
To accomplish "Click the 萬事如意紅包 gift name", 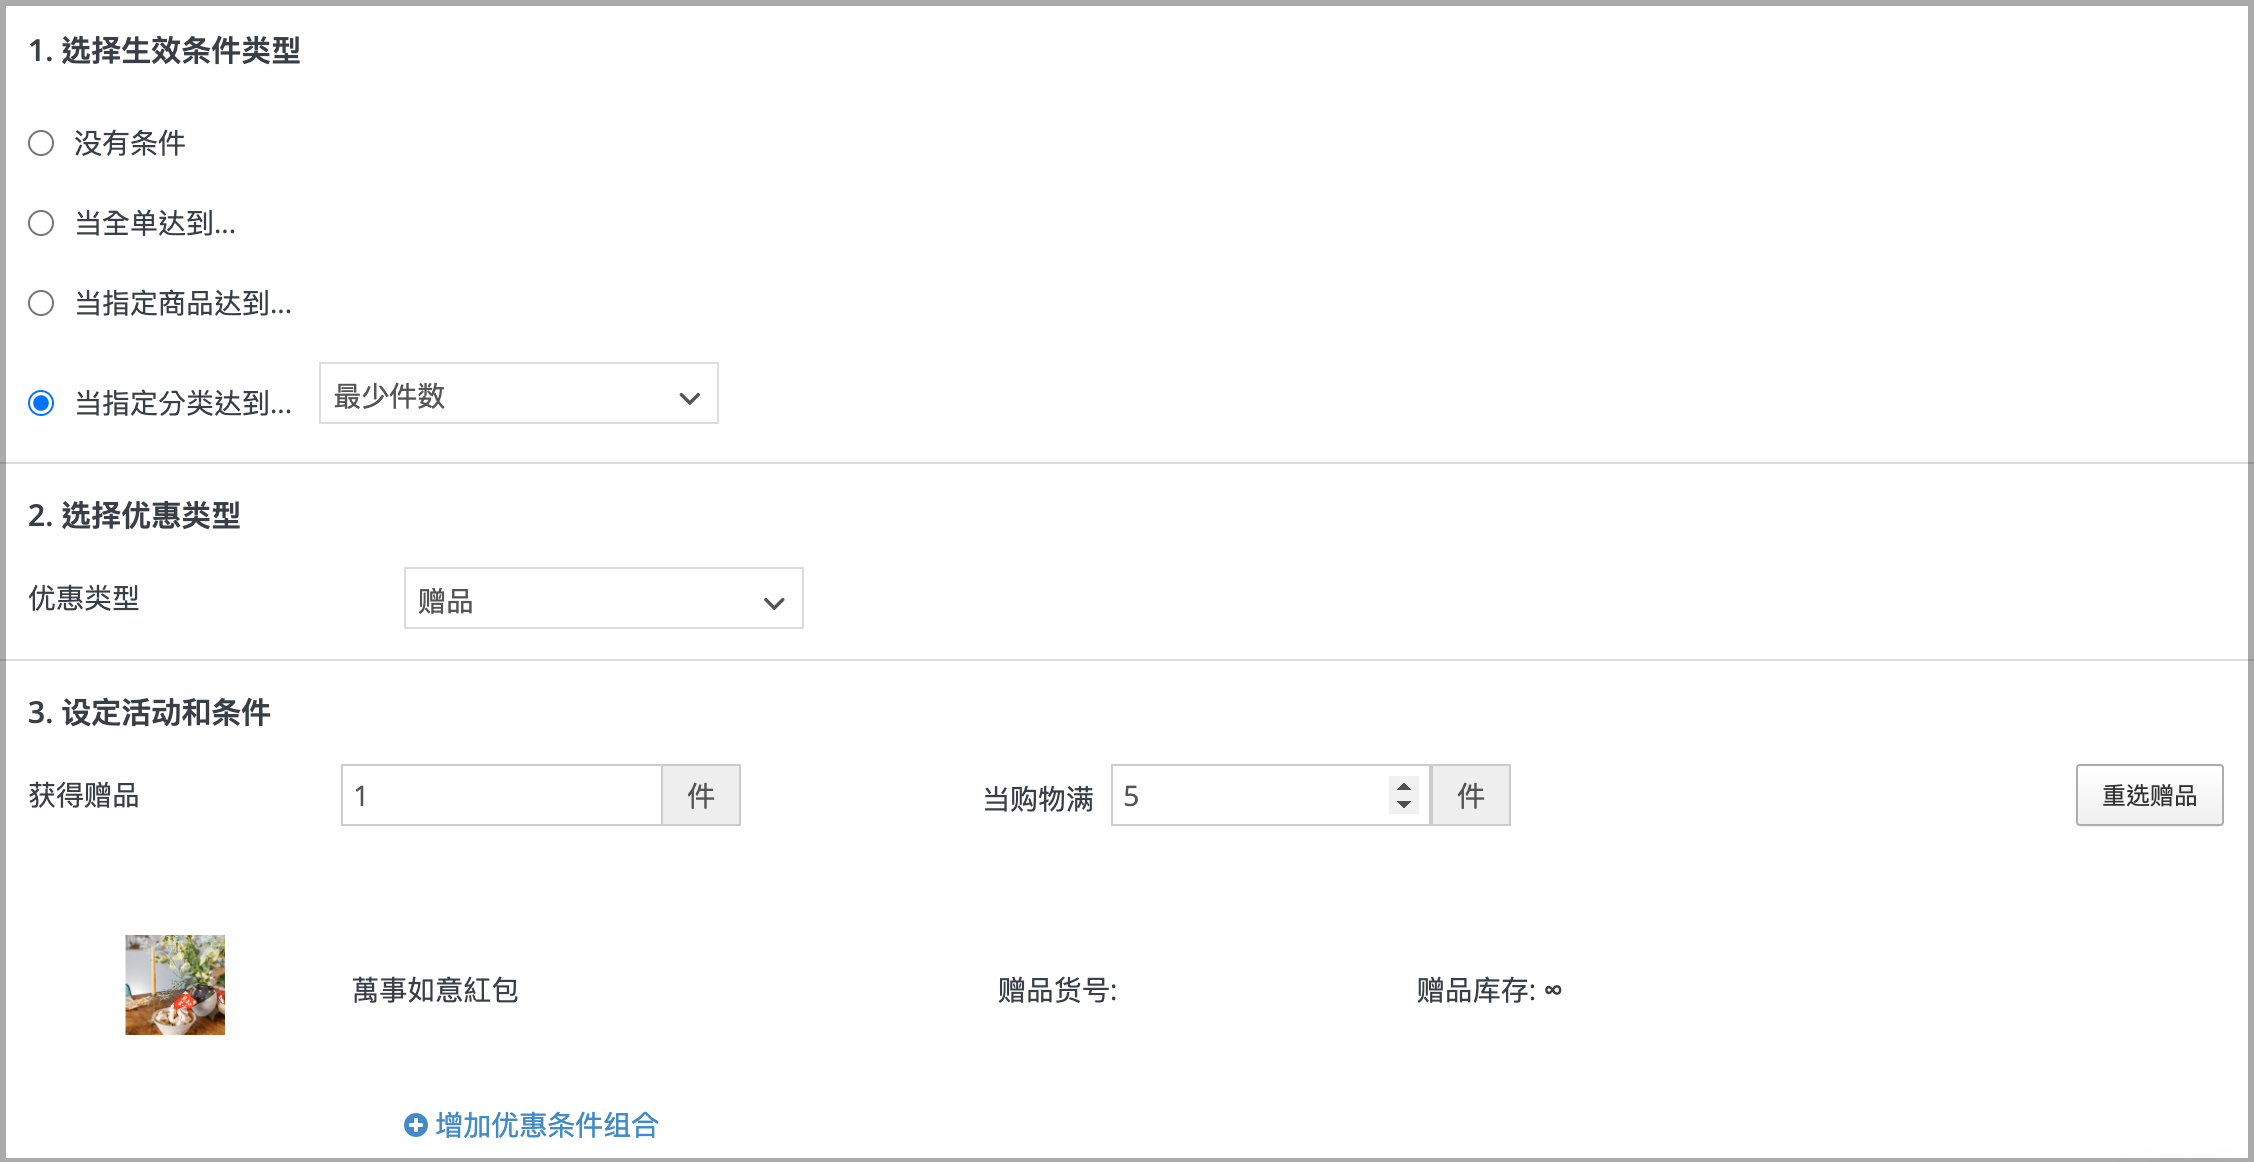I will pos(435,990).
